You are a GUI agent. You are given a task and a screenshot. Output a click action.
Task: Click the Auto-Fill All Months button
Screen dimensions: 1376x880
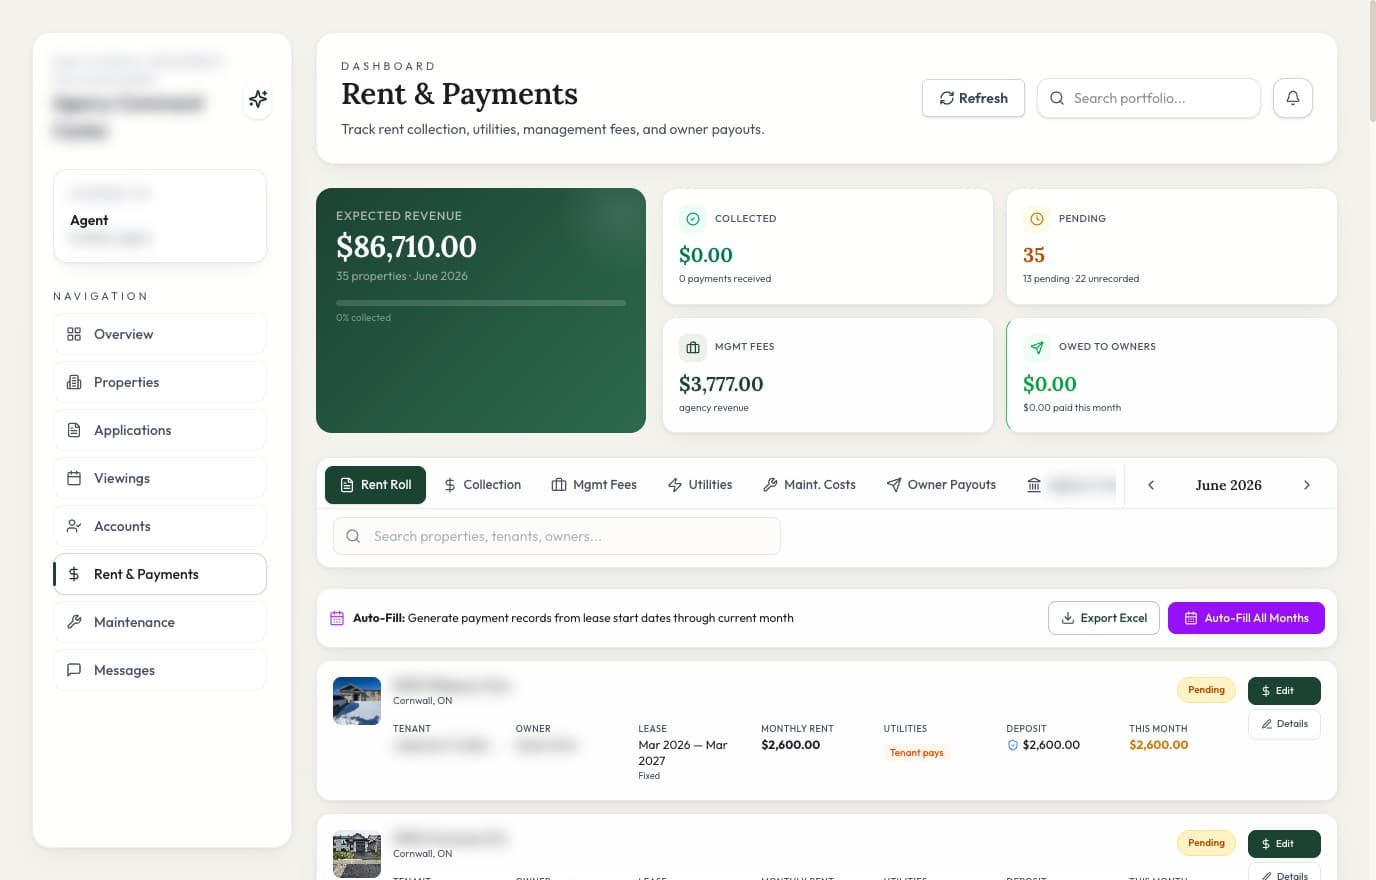[1246, 618]
